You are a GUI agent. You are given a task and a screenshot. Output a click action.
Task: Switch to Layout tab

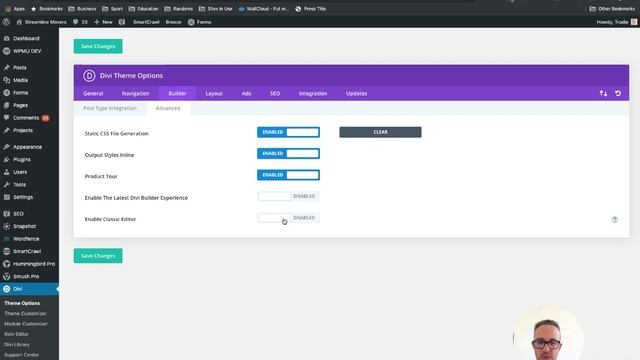pyautogui.click(x=214, y=93)
